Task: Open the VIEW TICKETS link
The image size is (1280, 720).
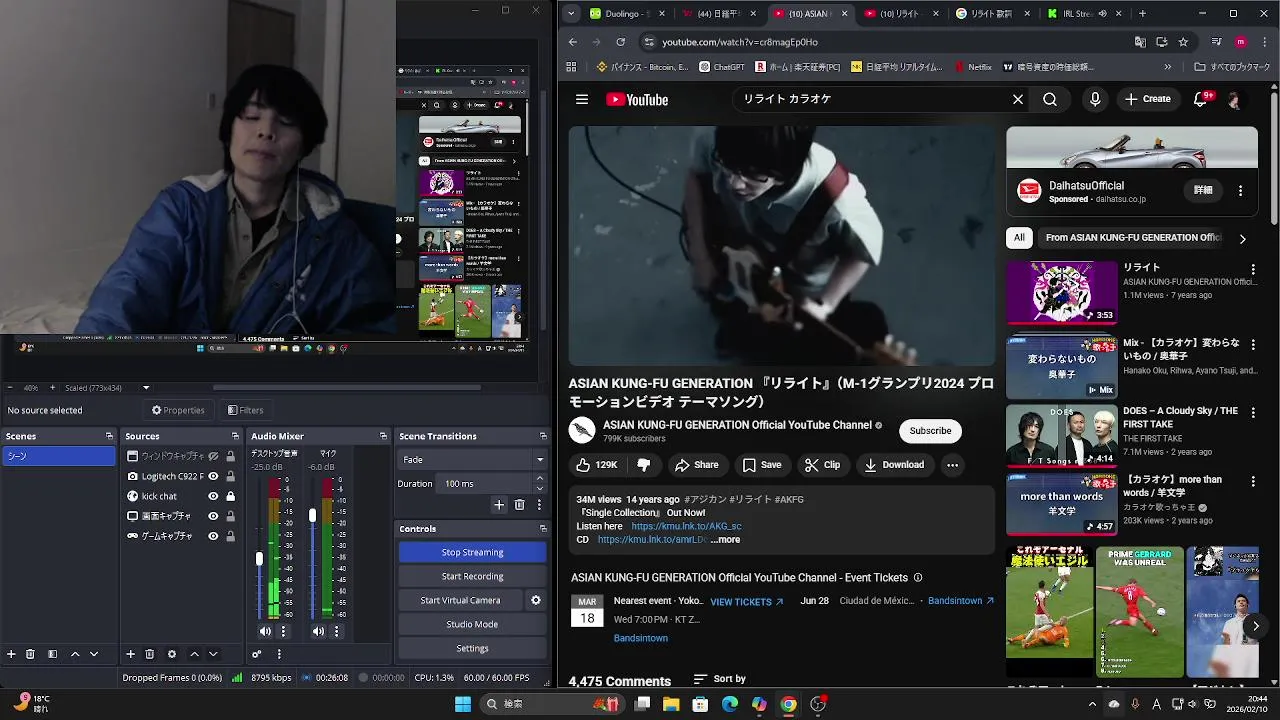Action: click(746, 602)
